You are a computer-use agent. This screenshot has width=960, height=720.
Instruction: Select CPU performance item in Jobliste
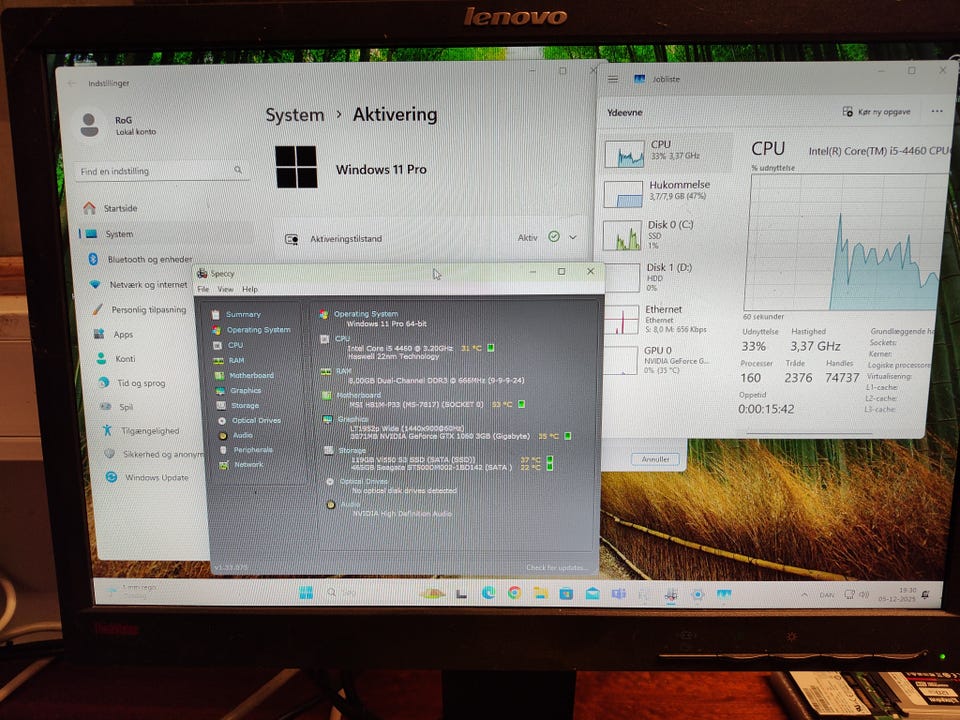tap(667, 152)
